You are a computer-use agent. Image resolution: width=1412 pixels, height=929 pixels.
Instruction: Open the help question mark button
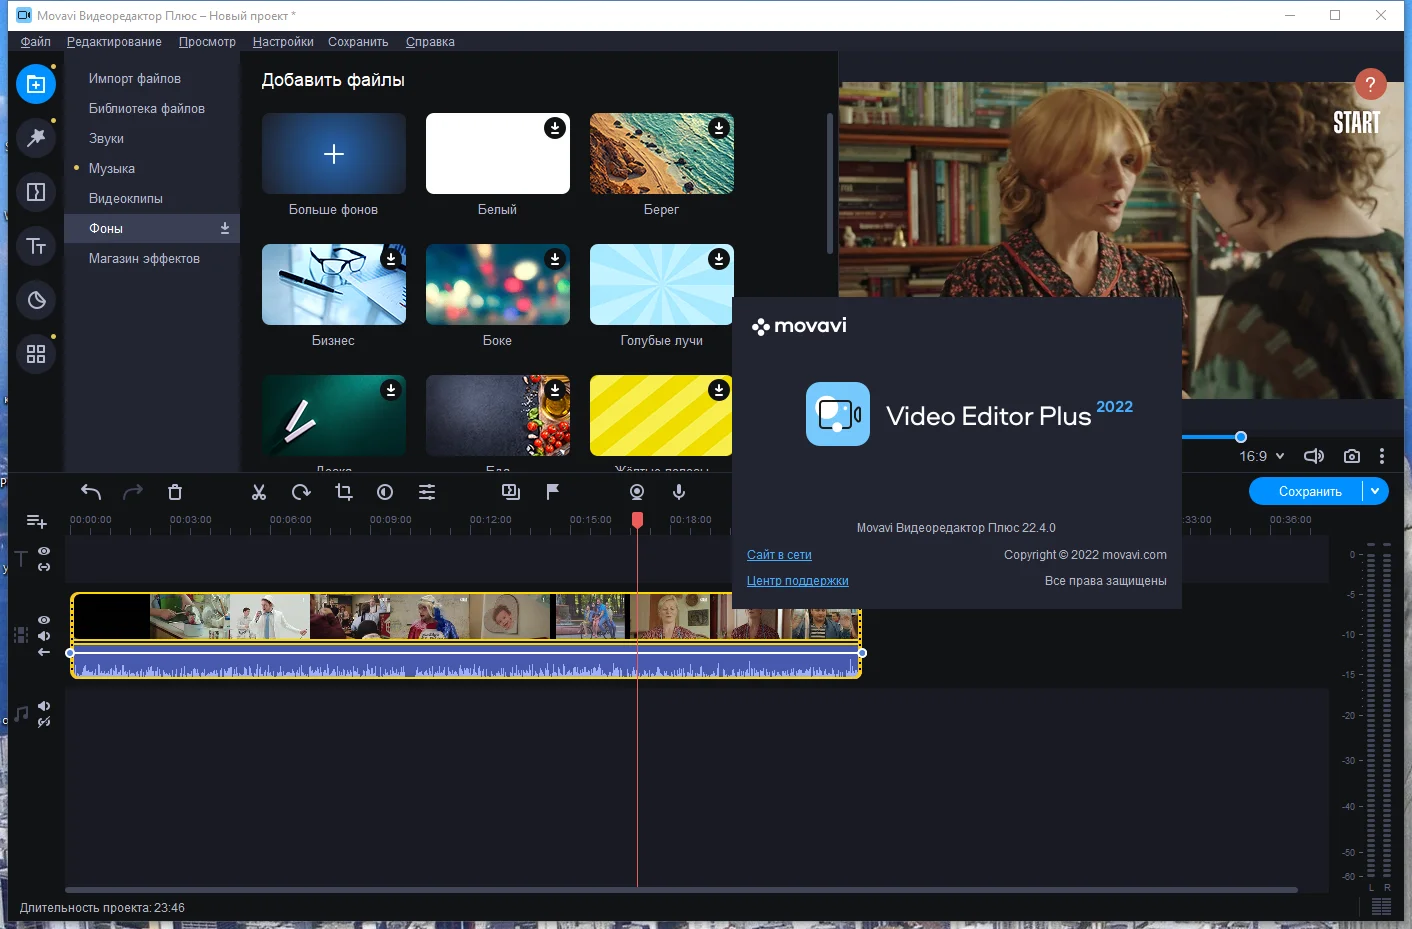click(1370, 85)
